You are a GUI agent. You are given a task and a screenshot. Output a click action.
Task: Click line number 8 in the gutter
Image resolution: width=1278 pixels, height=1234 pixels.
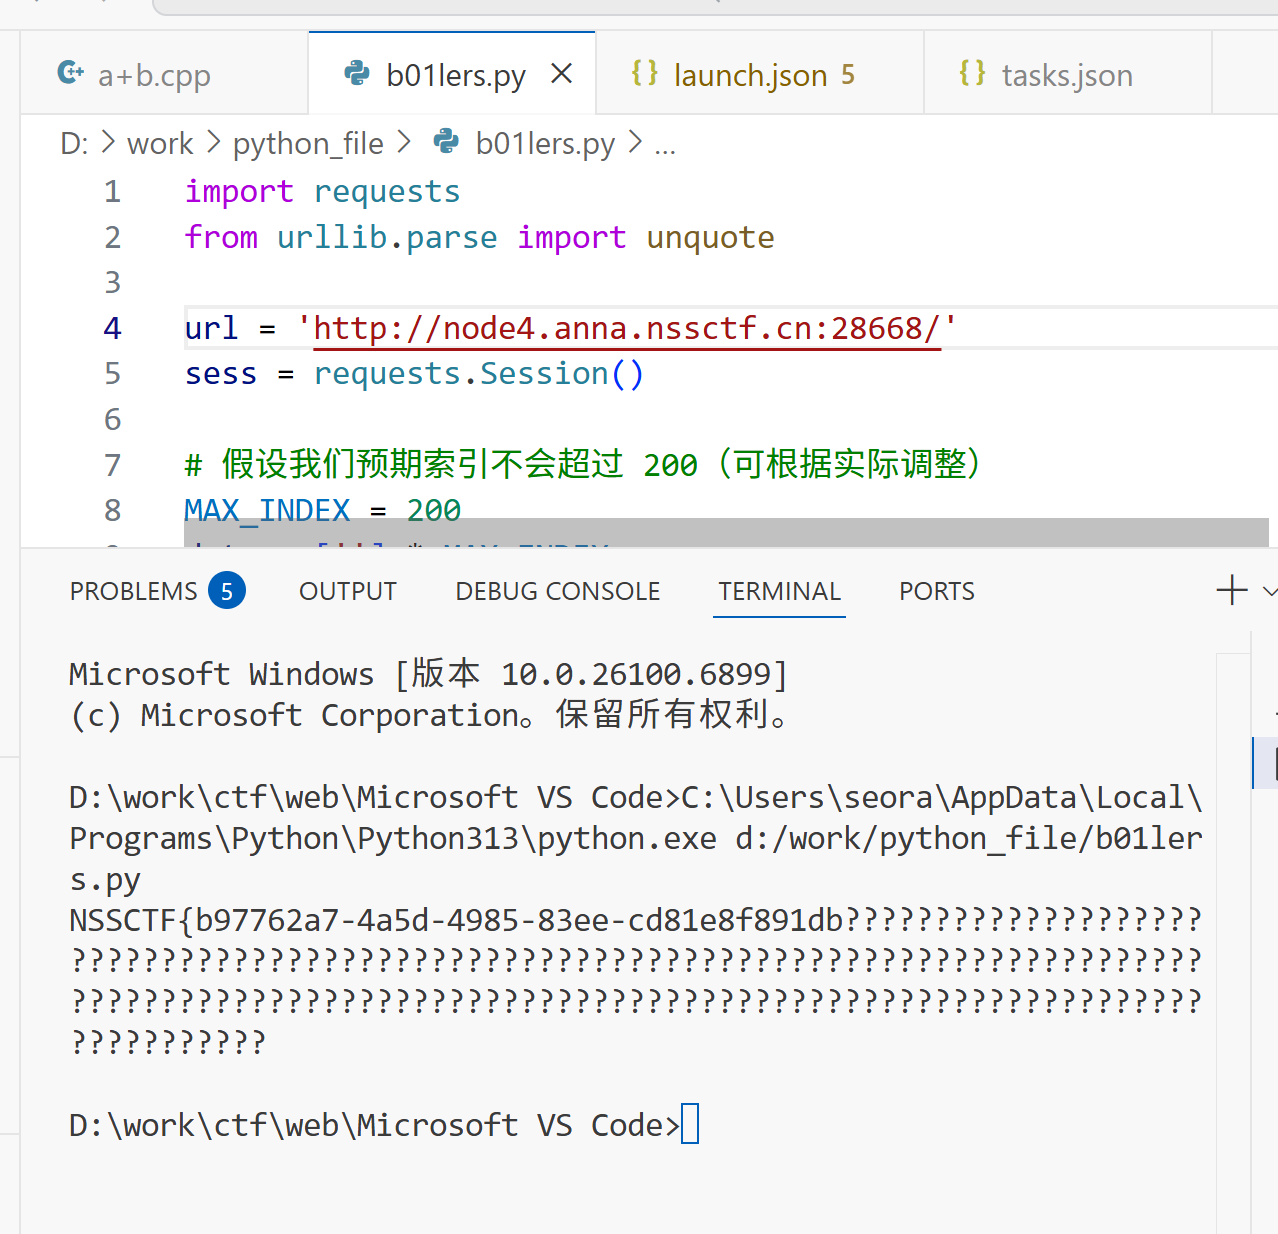point(113,511)
